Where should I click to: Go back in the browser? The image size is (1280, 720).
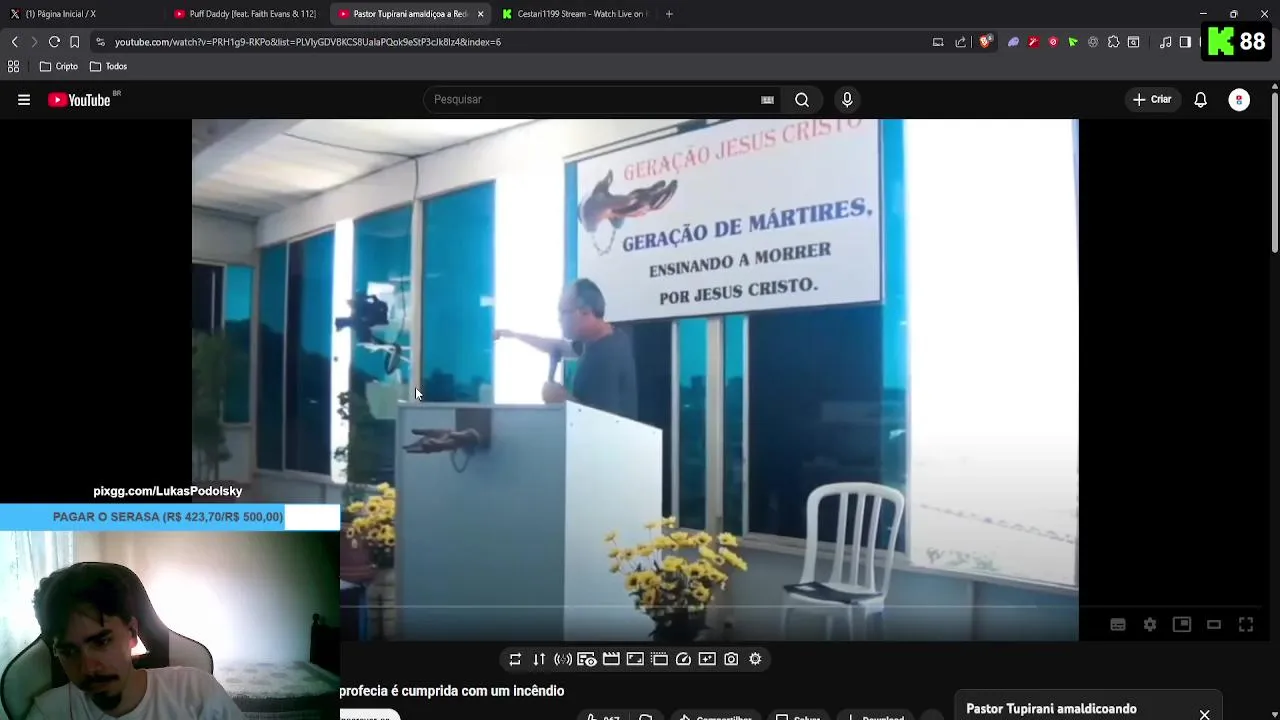point(14,42)
